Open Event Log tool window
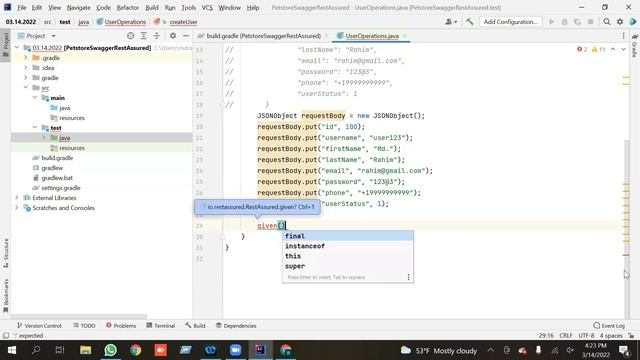Viewport: 640px width, 360px height. [609, 326]
